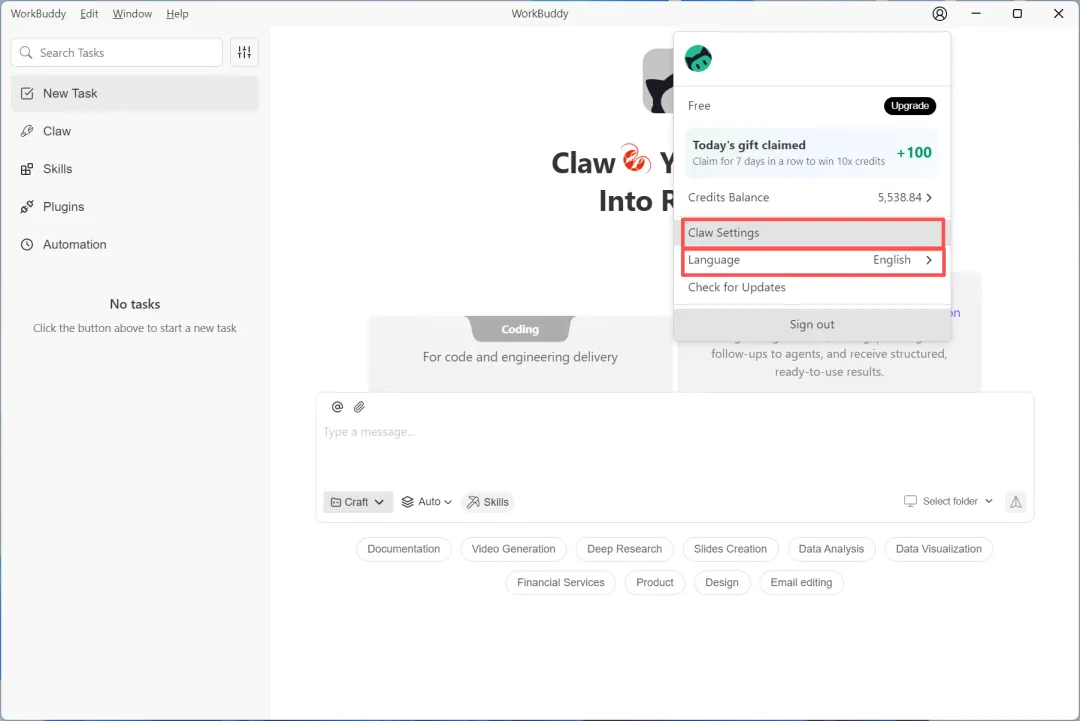The width and height of the screenshot is (1080, 721).
Task: Open Claw Settings
Action: pyautogui.click(x=813, y=233)
